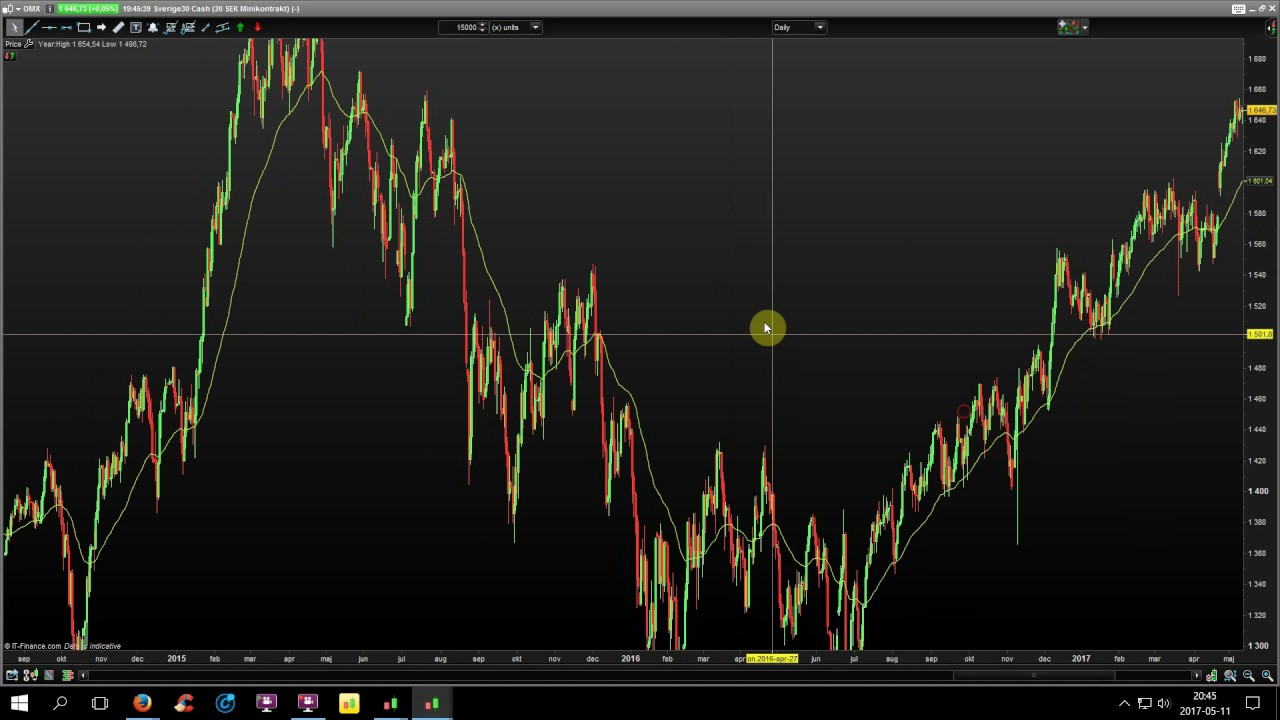Increase units with stepper arrows
Image resolution: width=1280 pixels, height=720 pixels.
pyautogui.click(x=482, y=27)
